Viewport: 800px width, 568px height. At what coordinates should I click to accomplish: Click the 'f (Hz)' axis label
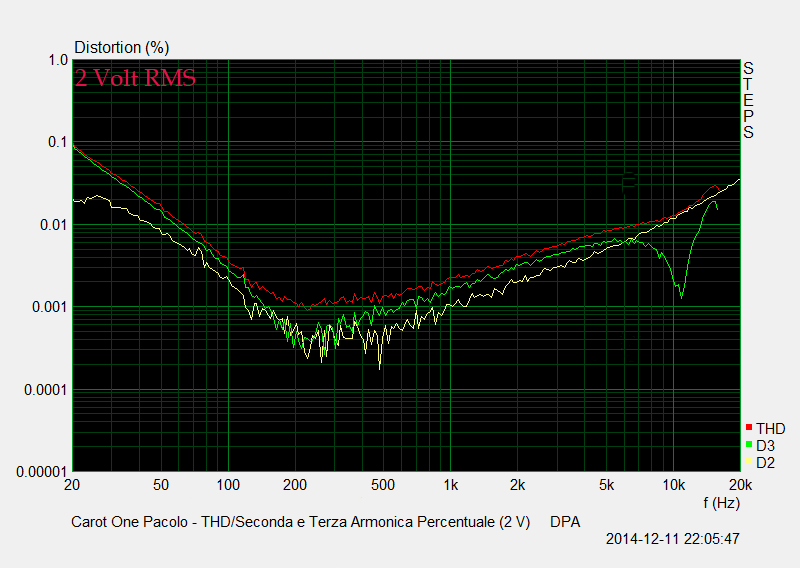[x=720, y=502]
